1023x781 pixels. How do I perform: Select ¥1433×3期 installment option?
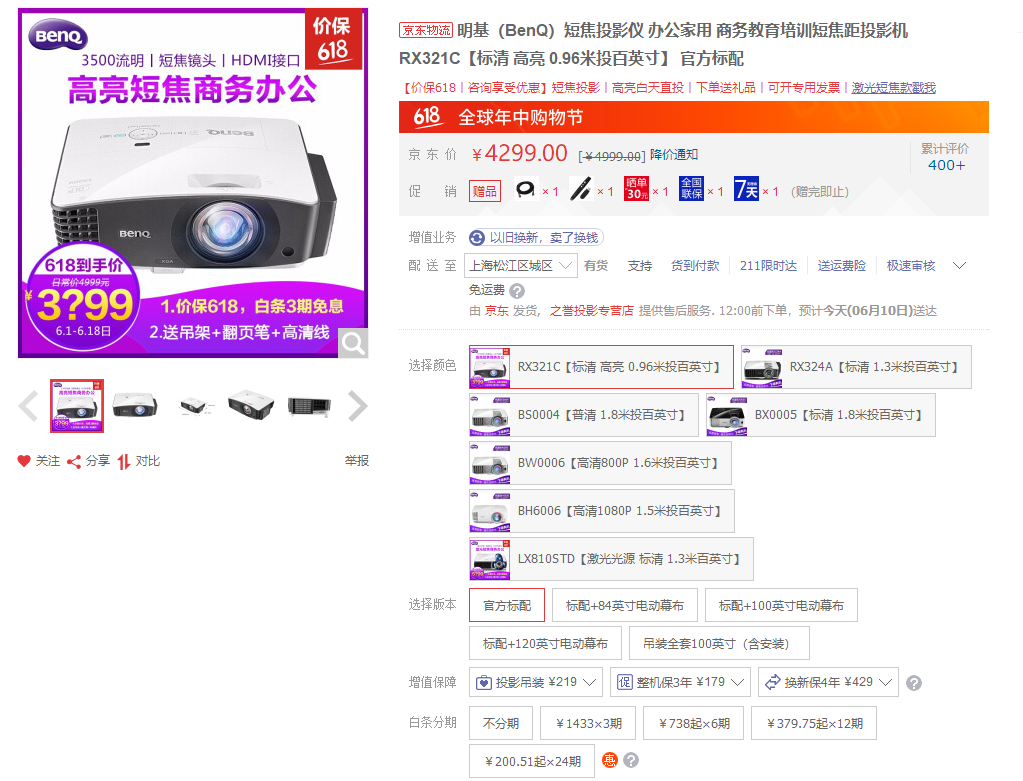click(x=588, y=723)
